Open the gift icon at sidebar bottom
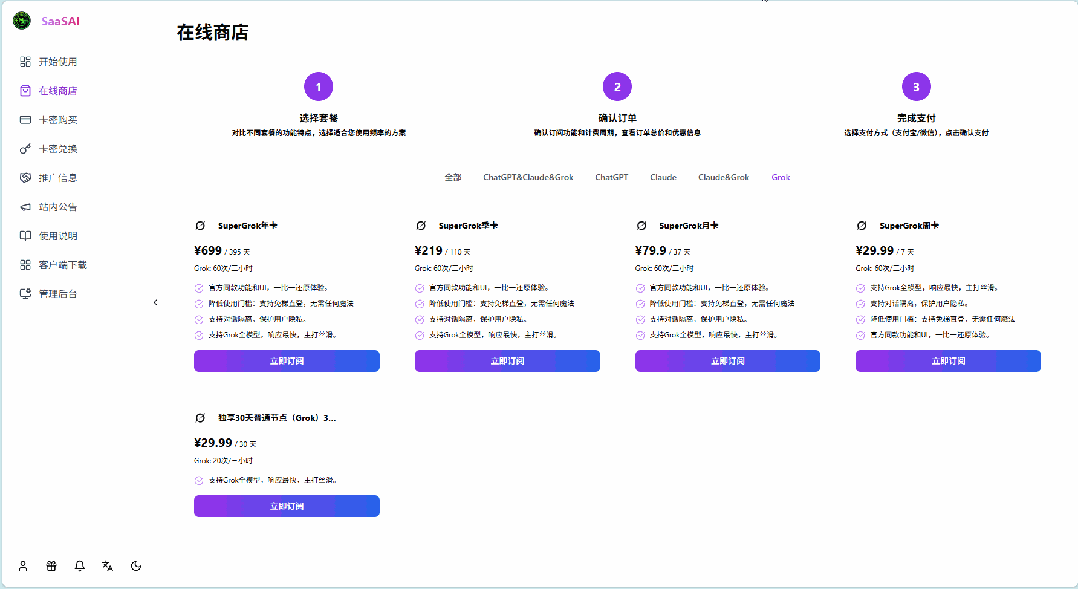This screenshot has height=589, width=1078. click(x=52, y=566)
